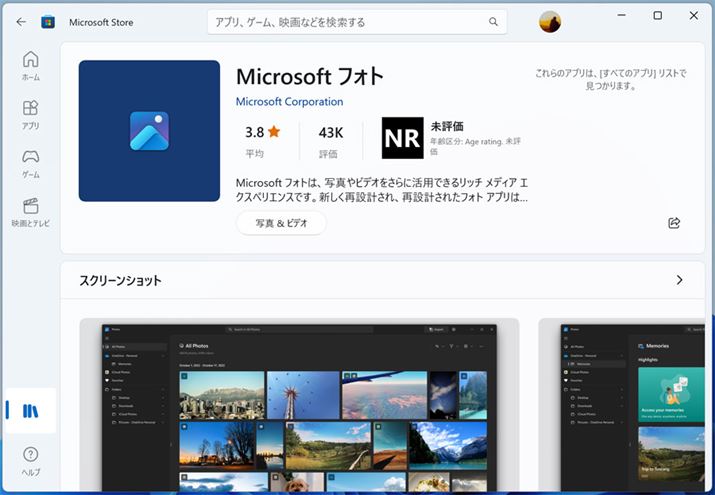Open the Library icon in the sidebar
Viewport: 715px width, 495px height.
point(31,411)
